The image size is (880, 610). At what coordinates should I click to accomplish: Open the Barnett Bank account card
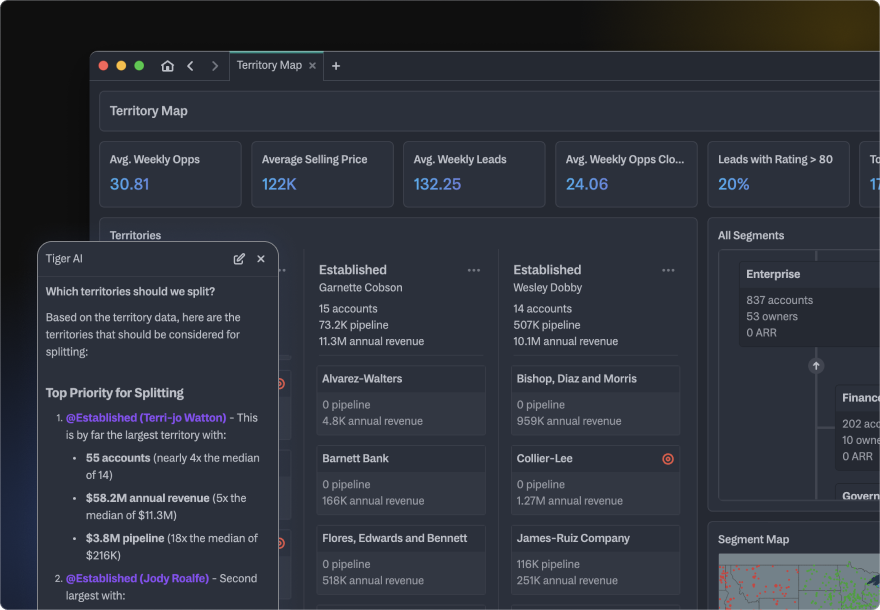401,480
